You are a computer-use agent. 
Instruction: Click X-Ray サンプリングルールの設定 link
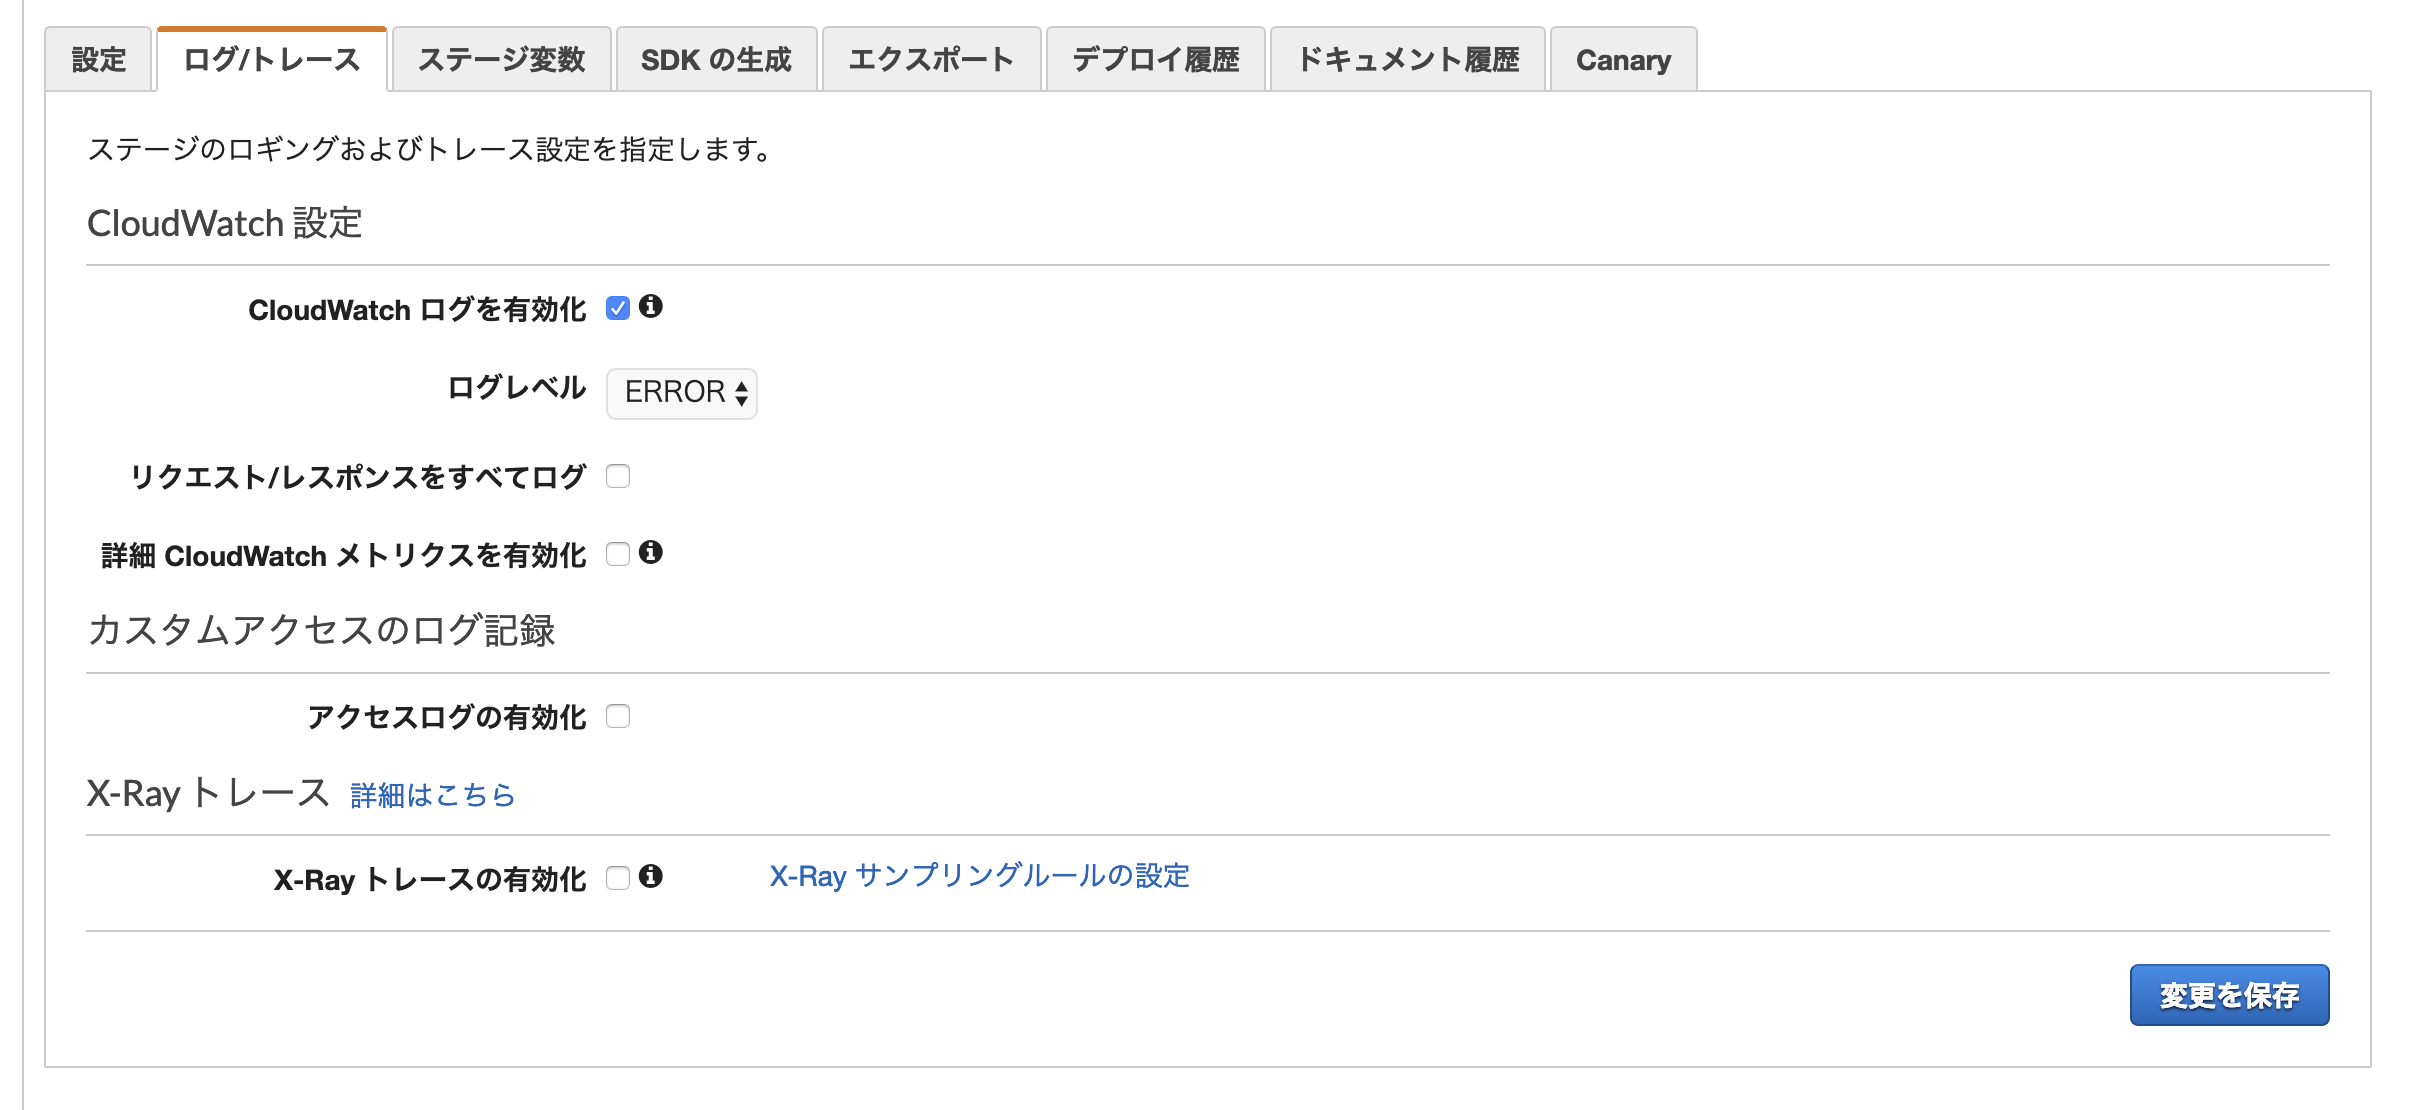[978, 876]
